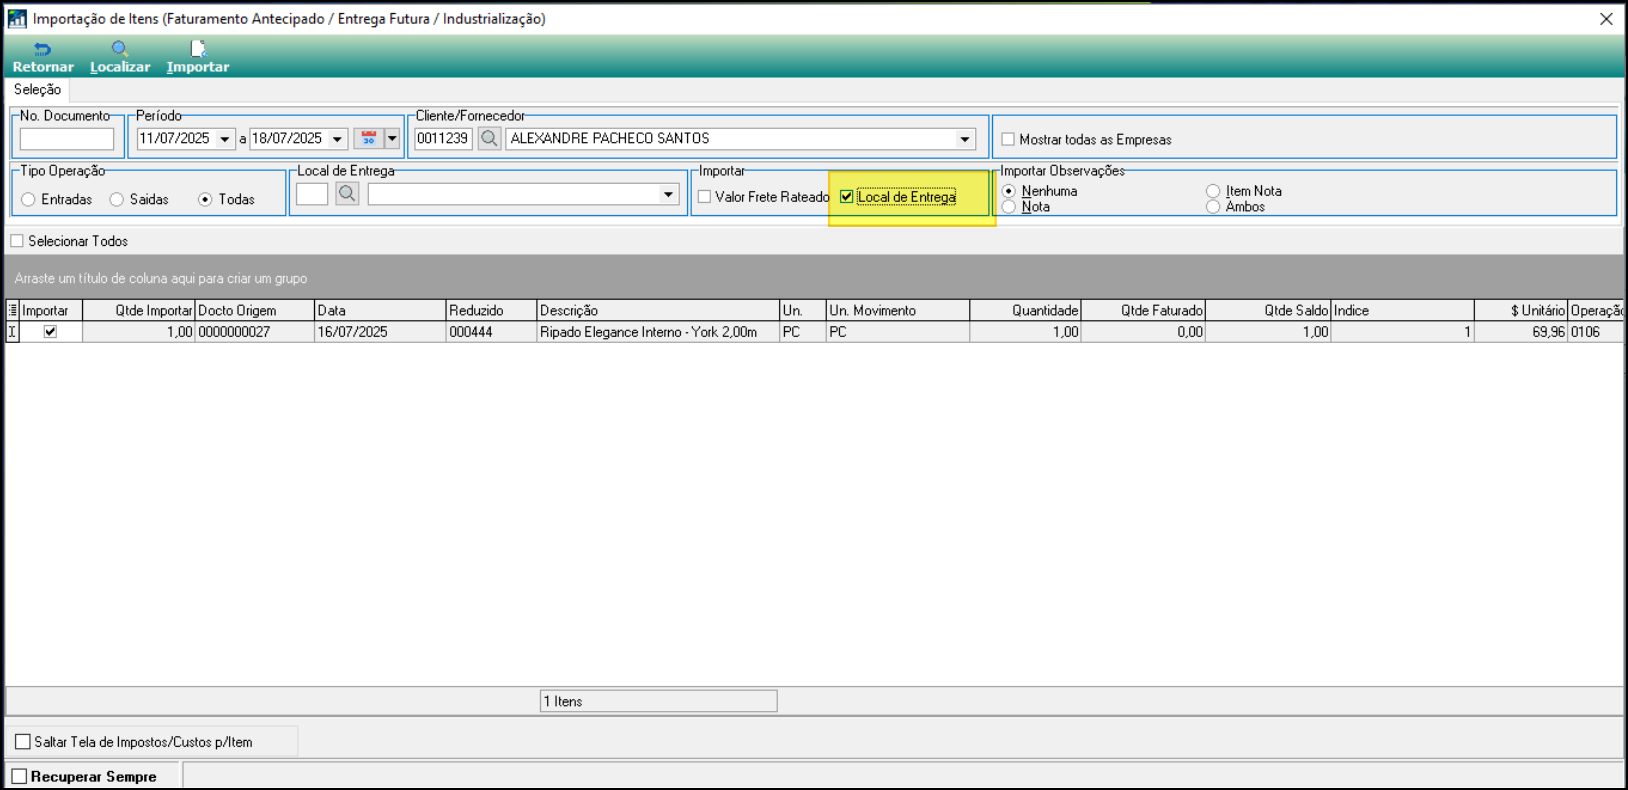Image resolution: width=1628 pixels, height=790 pixels.
Task: Click the magnifier next to client code 0011239
Action: pyautogui.click(x=489, y=139)
